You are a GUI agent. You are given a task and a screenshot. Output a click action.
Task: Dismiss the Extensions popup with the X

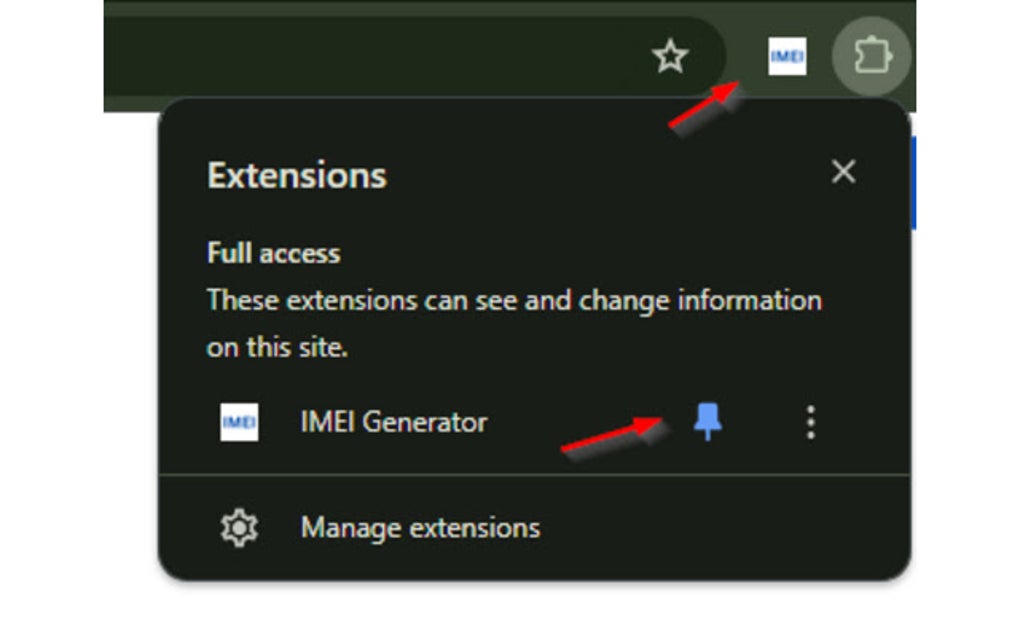point(843,171)
